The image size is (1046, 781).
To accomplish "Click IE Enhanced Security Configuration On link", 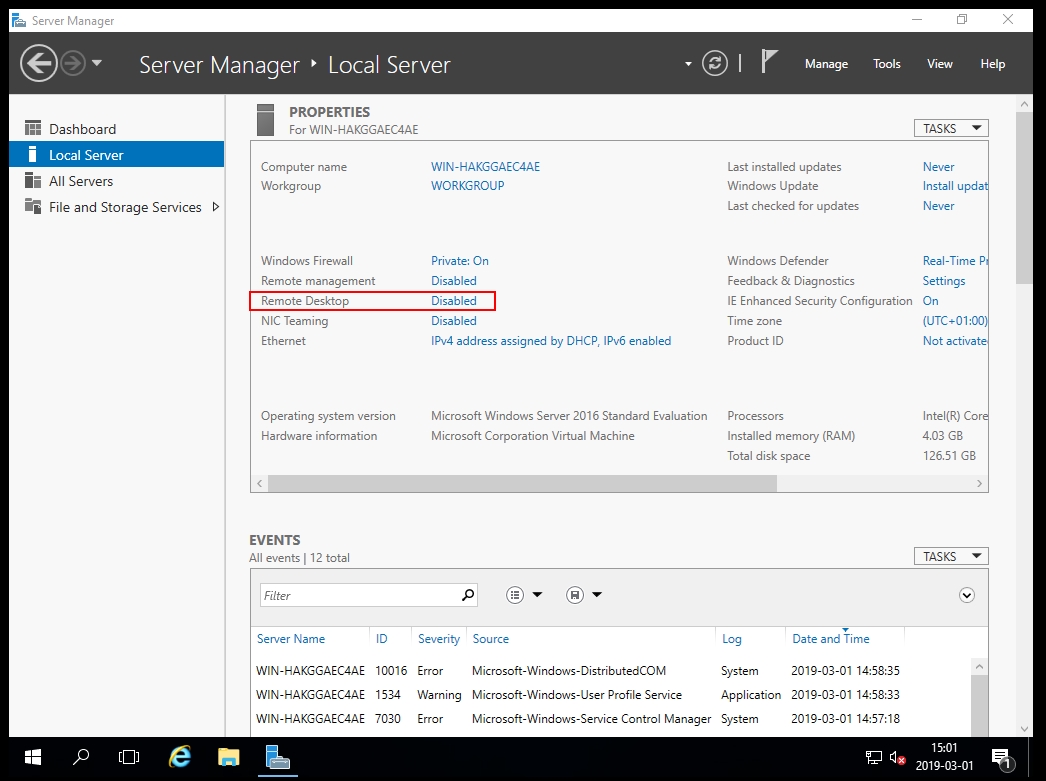I will click(930, 301).
